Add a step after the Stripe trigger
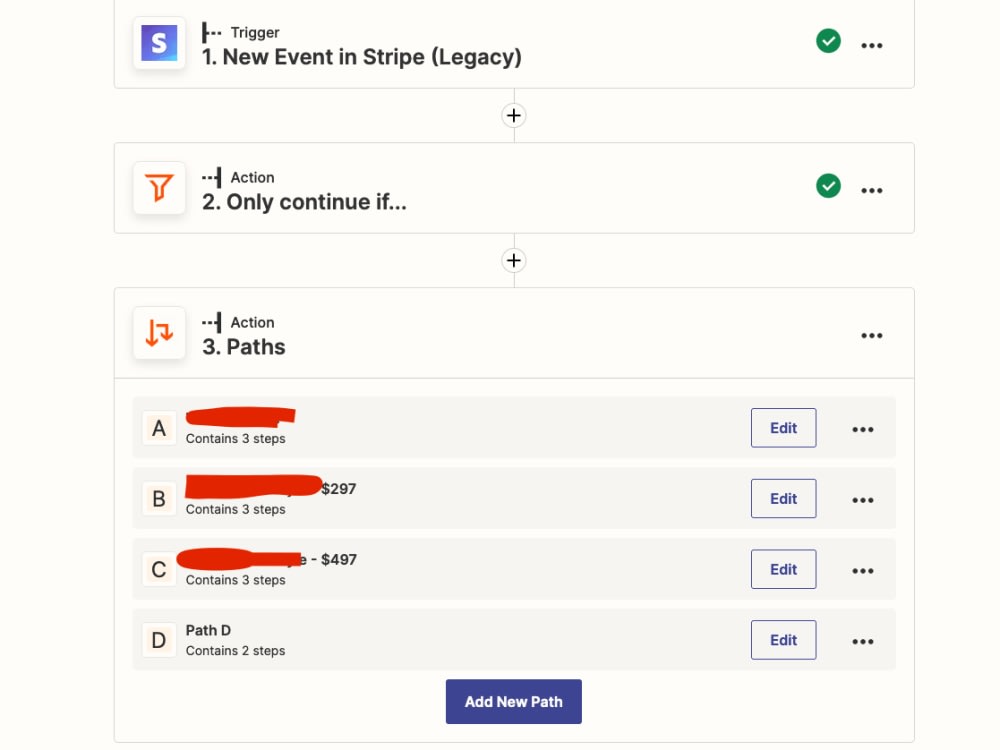The width and height of the screenshot is (1000, 750). tap(513, 115)
